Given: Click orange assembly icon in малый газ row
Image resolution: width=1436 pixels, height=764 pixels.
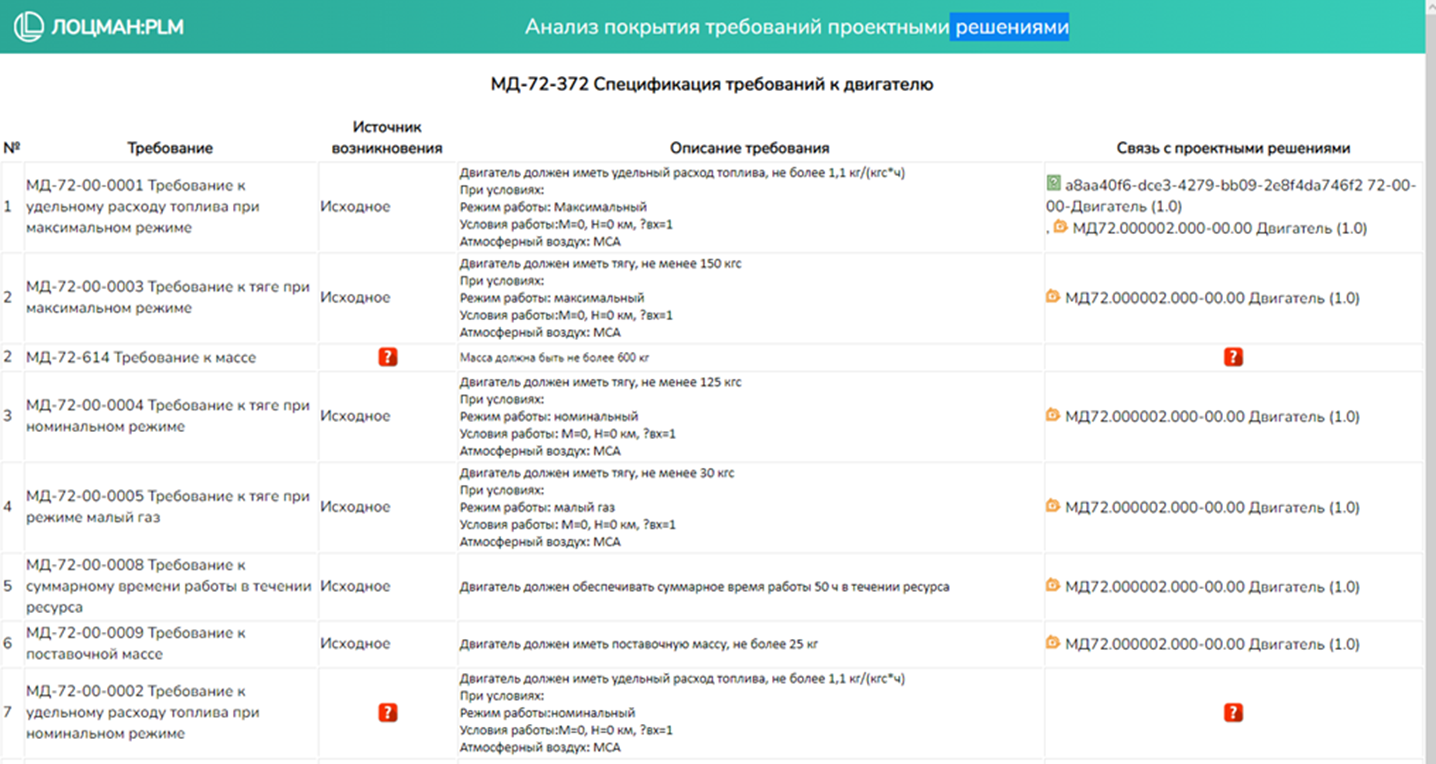Looking at the screenshot, I should 1053,506.
